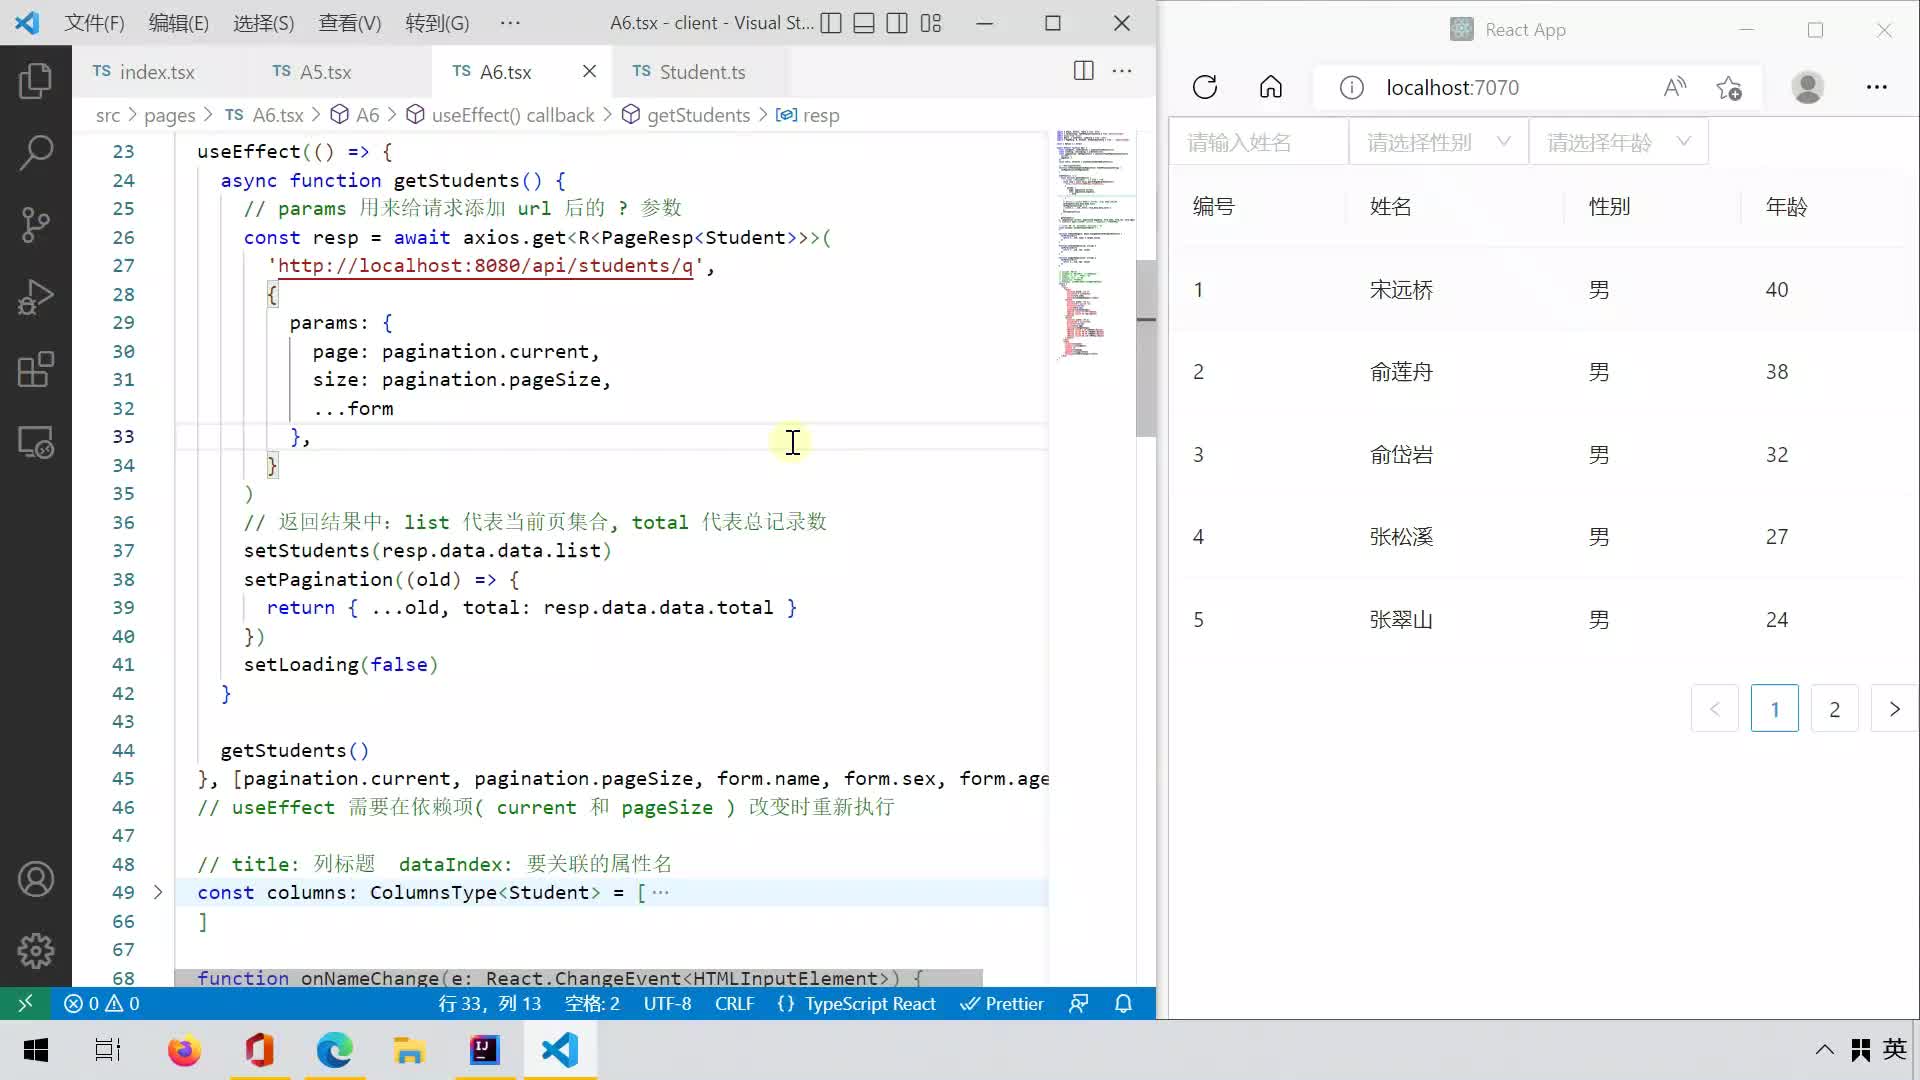Click the code minimap overview

[1094, 244]
